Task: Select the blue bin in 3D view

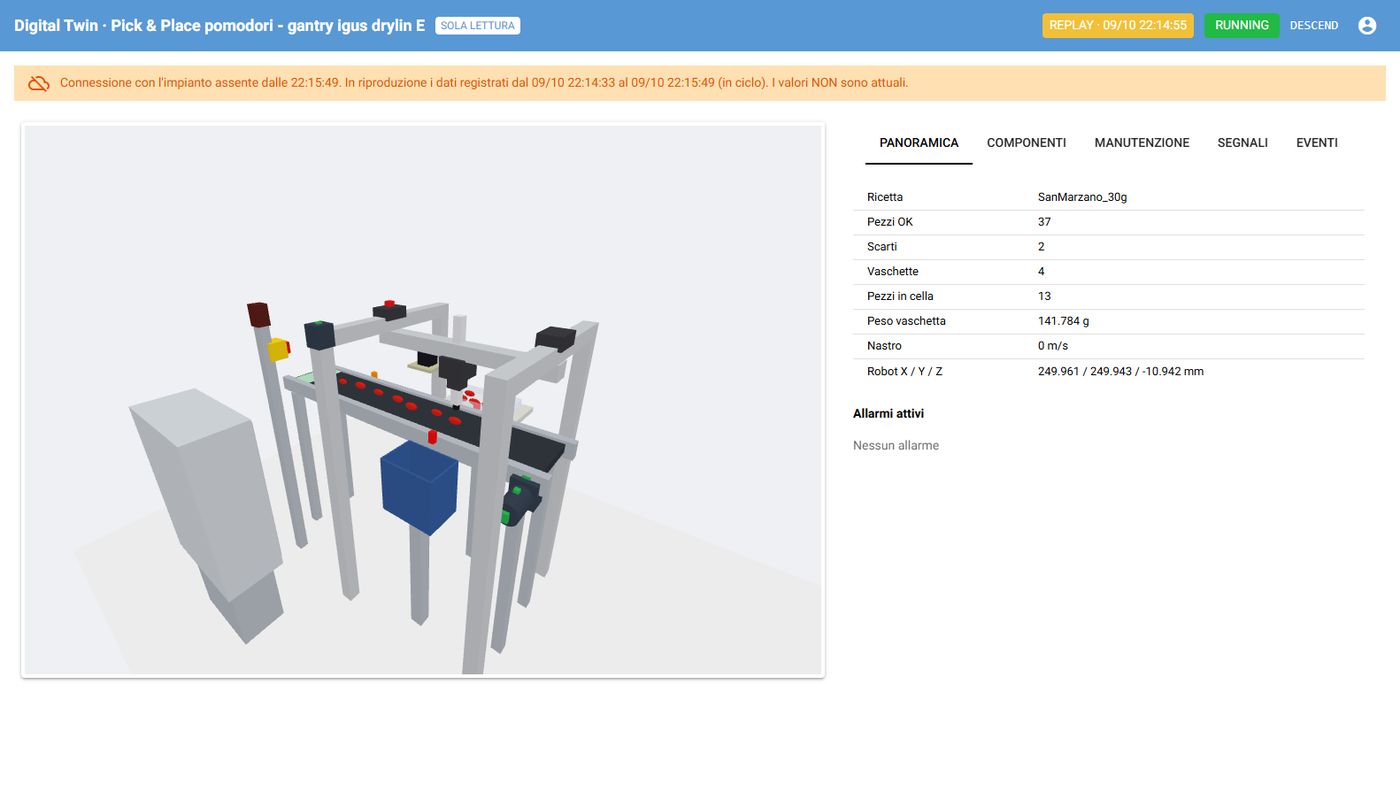Action: point(419,487)
